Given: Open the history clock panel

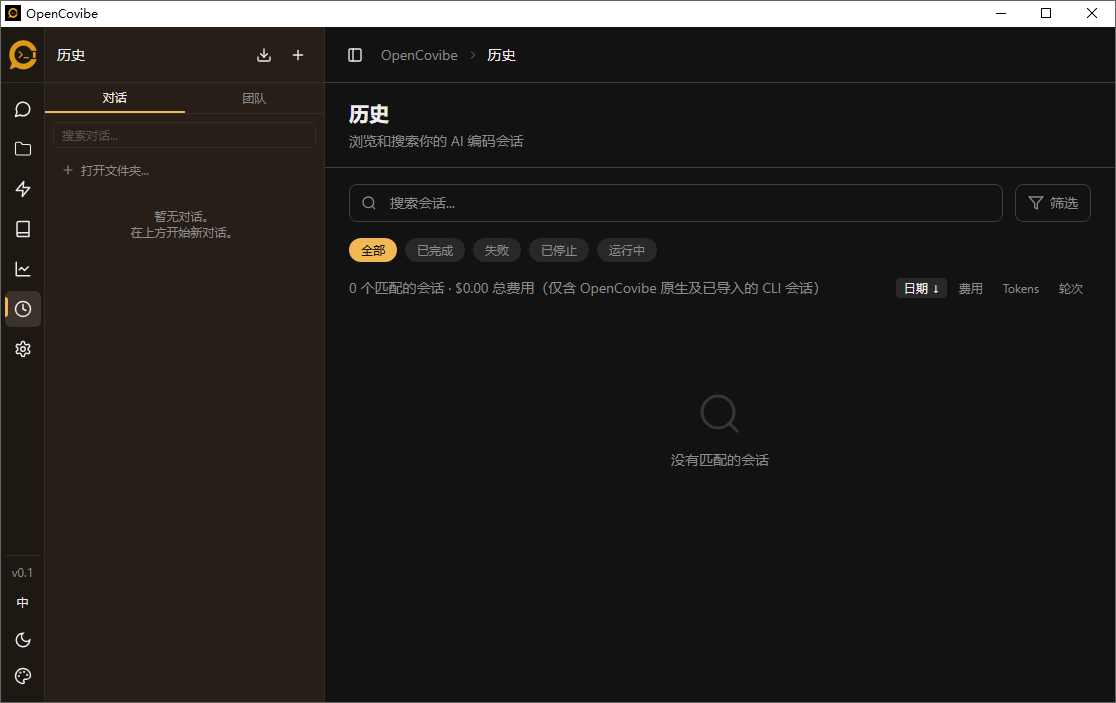Looking at the screenshot, I should click(x=23, y=309).
